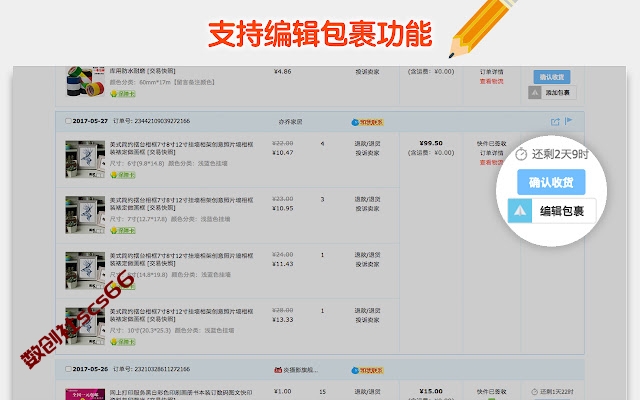Click the large blue 确认收货 button

(551, 182)
